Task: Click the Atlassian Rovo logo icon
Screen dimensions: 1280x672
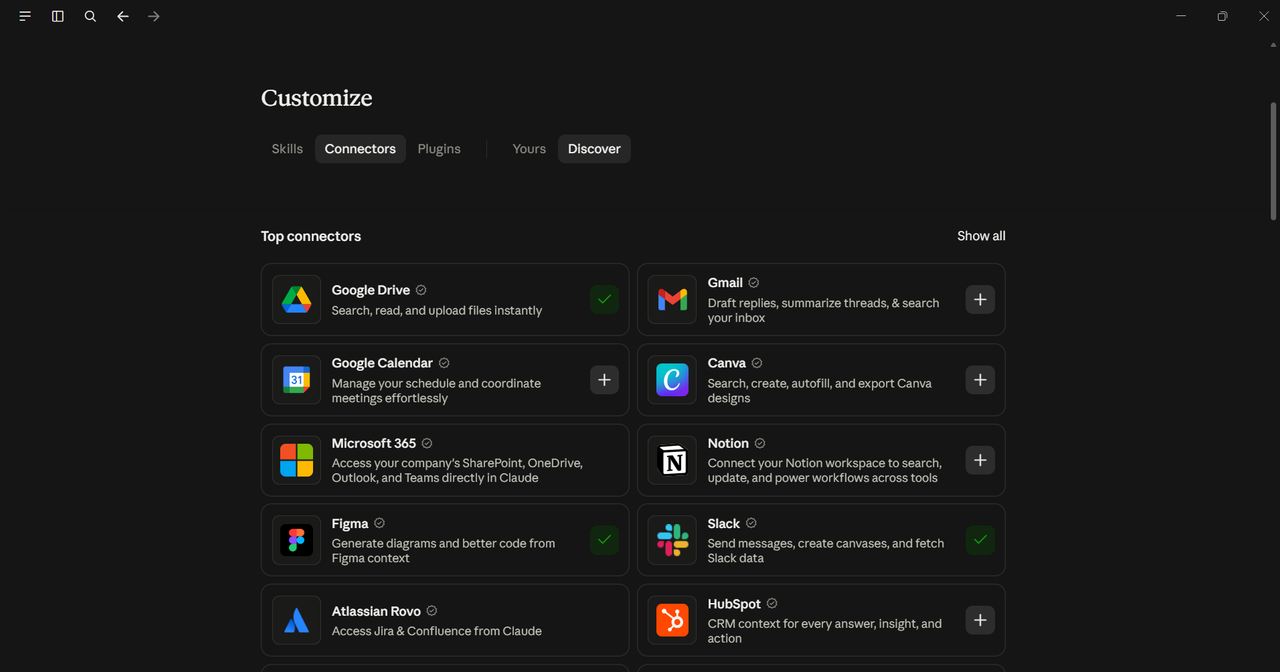Action: [x=296, y=620]
